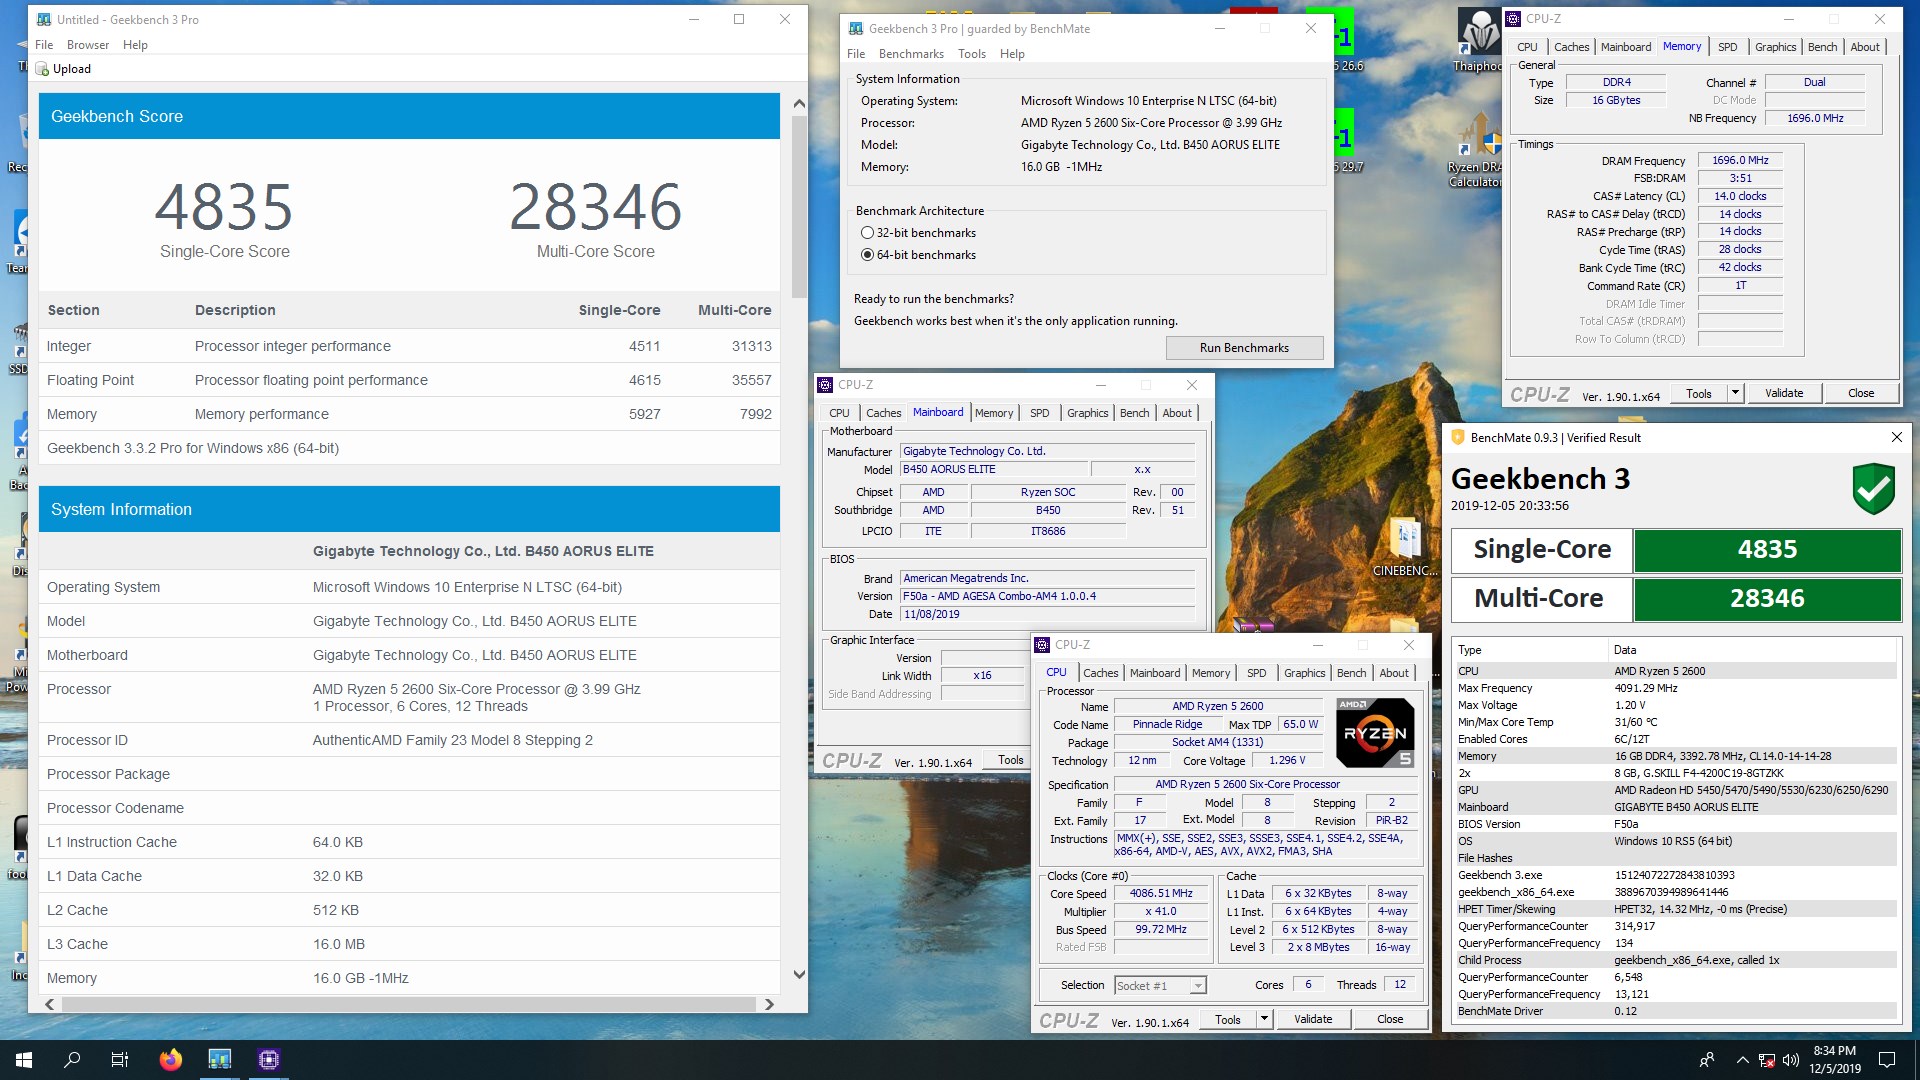Open Windows Start menu
Viewport: 1920px width, 1080px height.
(x=24, y=1060)
